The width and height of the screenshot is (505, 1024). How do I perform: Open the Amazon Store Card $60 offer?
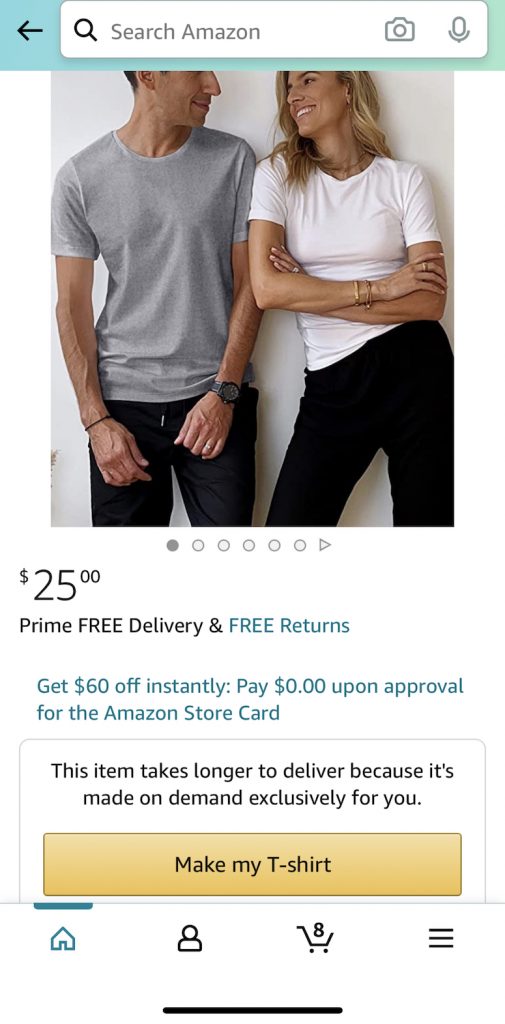(x=250, y=699)
